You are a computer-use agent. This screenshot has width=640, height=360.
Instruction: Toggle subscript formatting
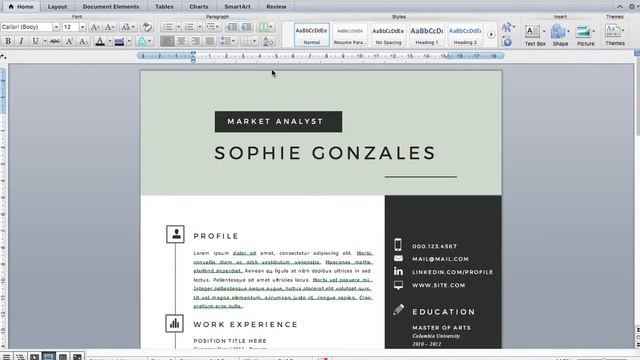point(83,41)
